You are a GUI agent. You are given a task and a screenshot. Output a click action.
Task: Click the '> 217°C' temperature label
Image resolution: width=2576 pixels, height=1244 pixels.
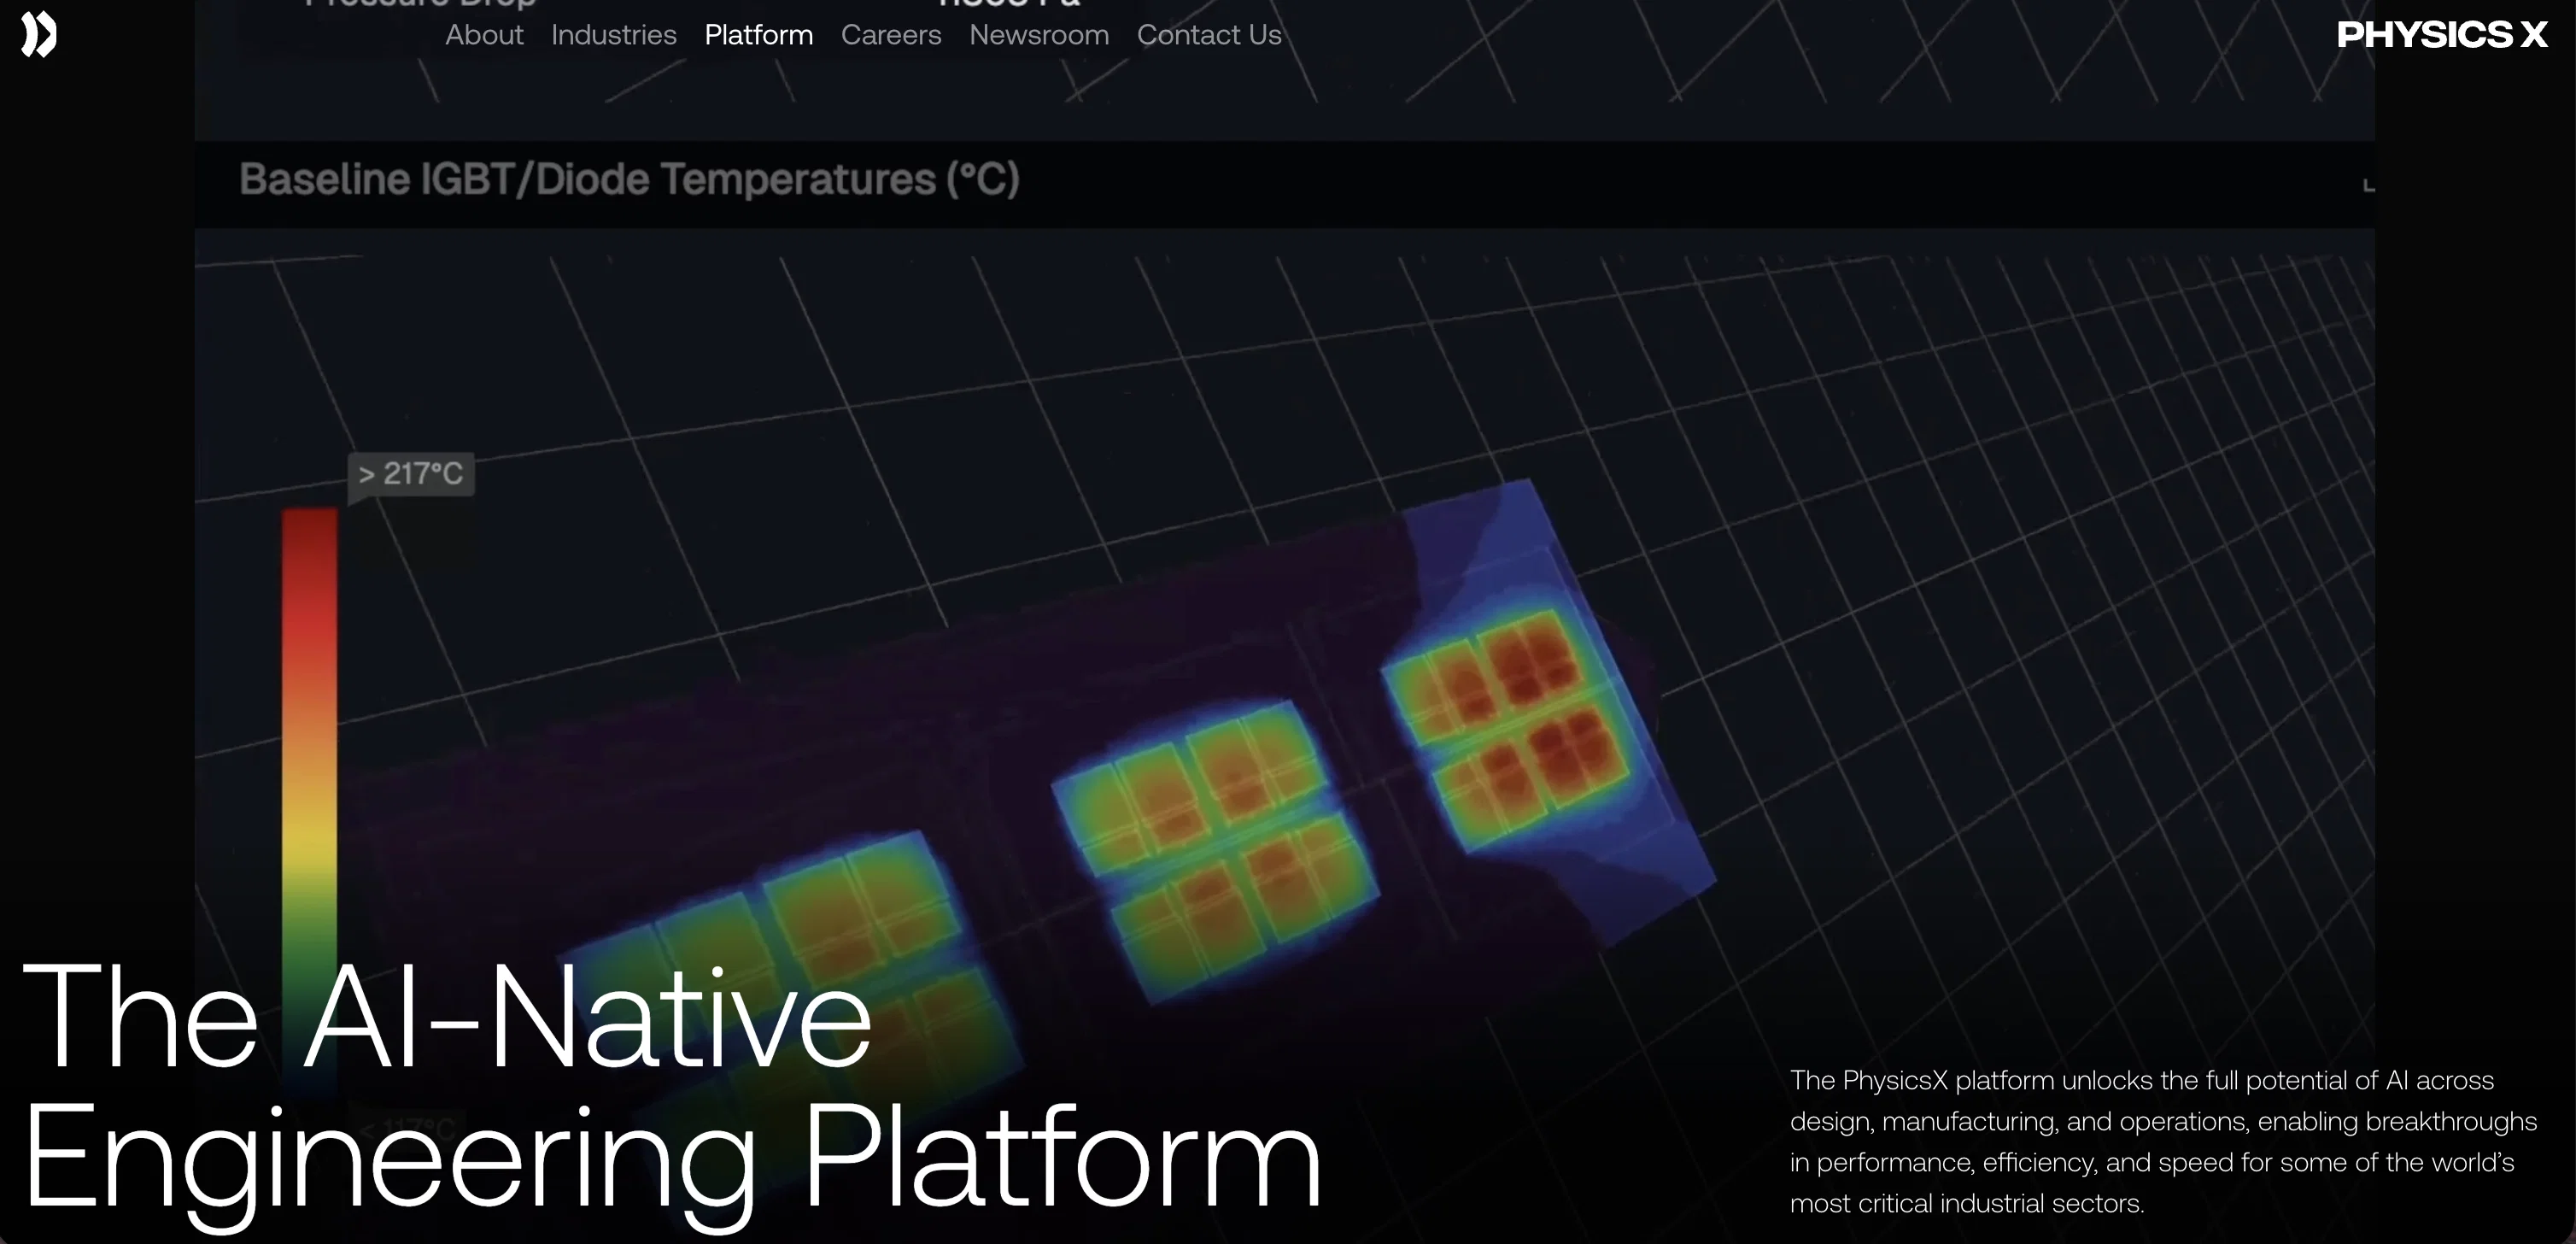pos(411,473)
